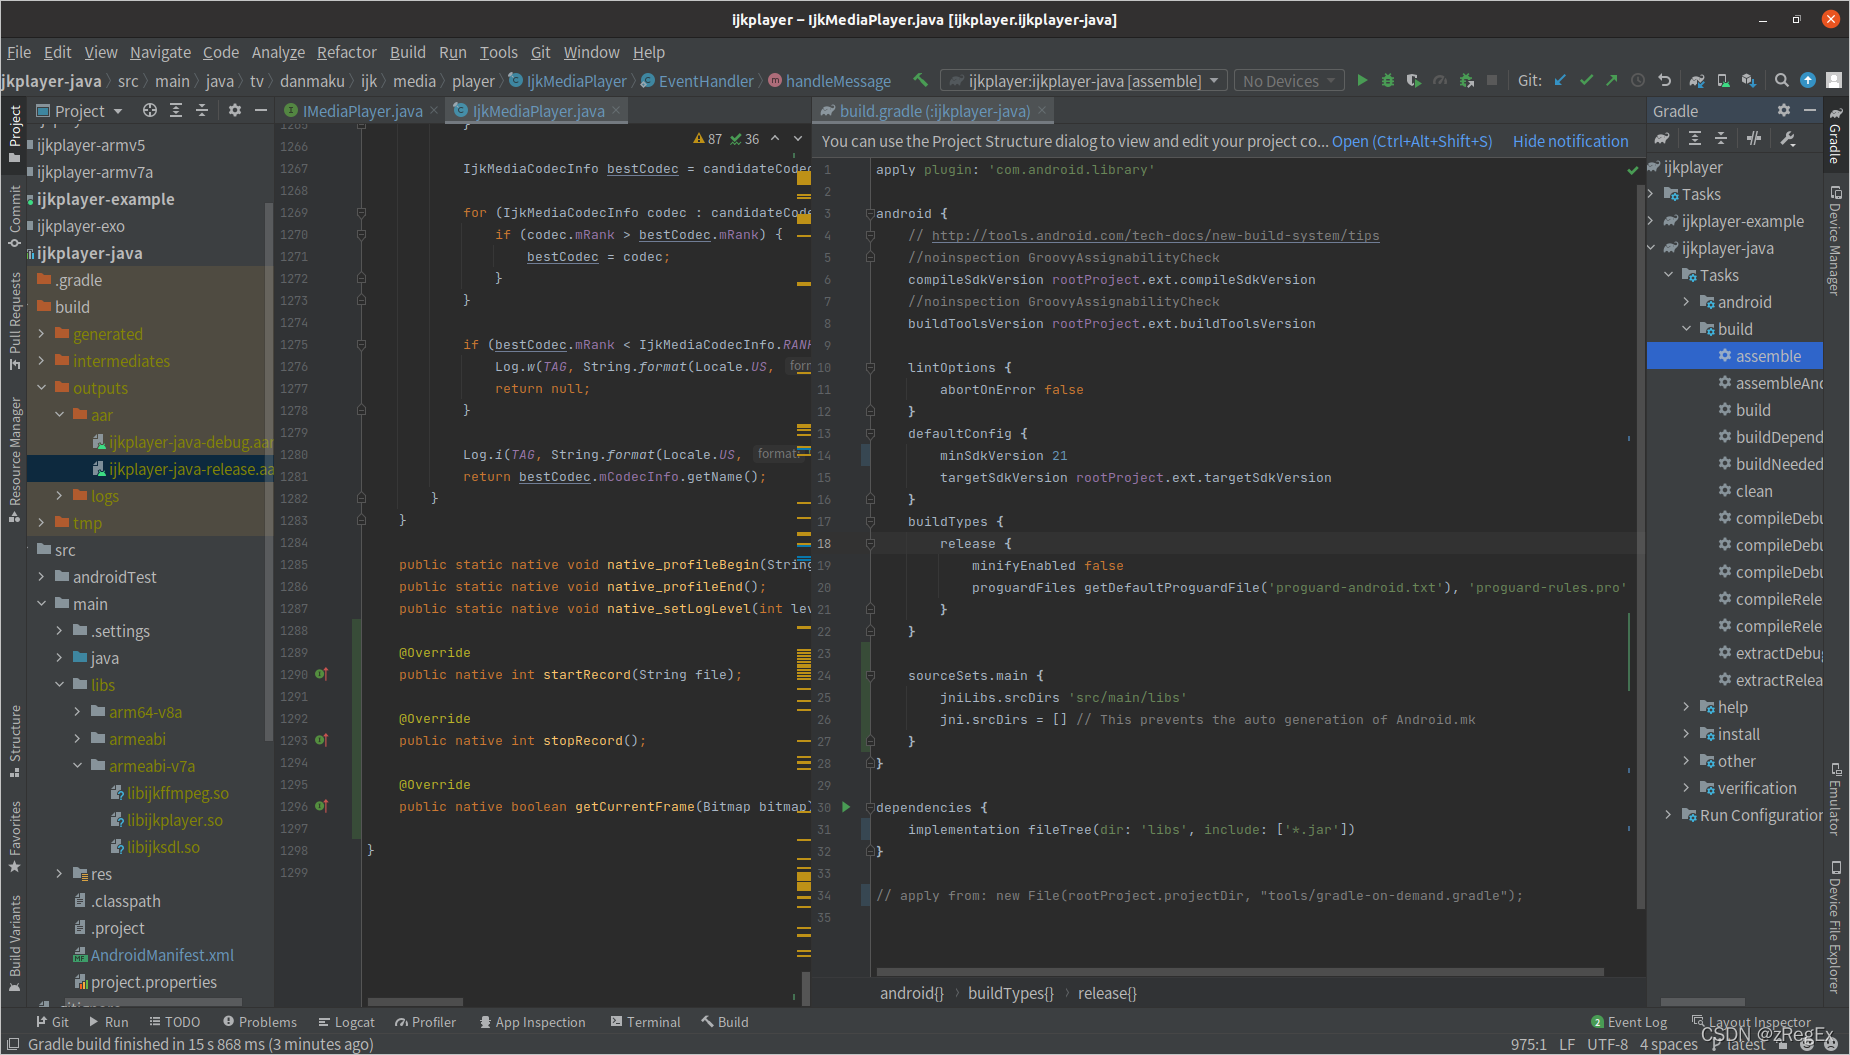Viewport: 1850px width, 1055px height.
Task: Open the Refactor menu
Action: tap(346, 52)
